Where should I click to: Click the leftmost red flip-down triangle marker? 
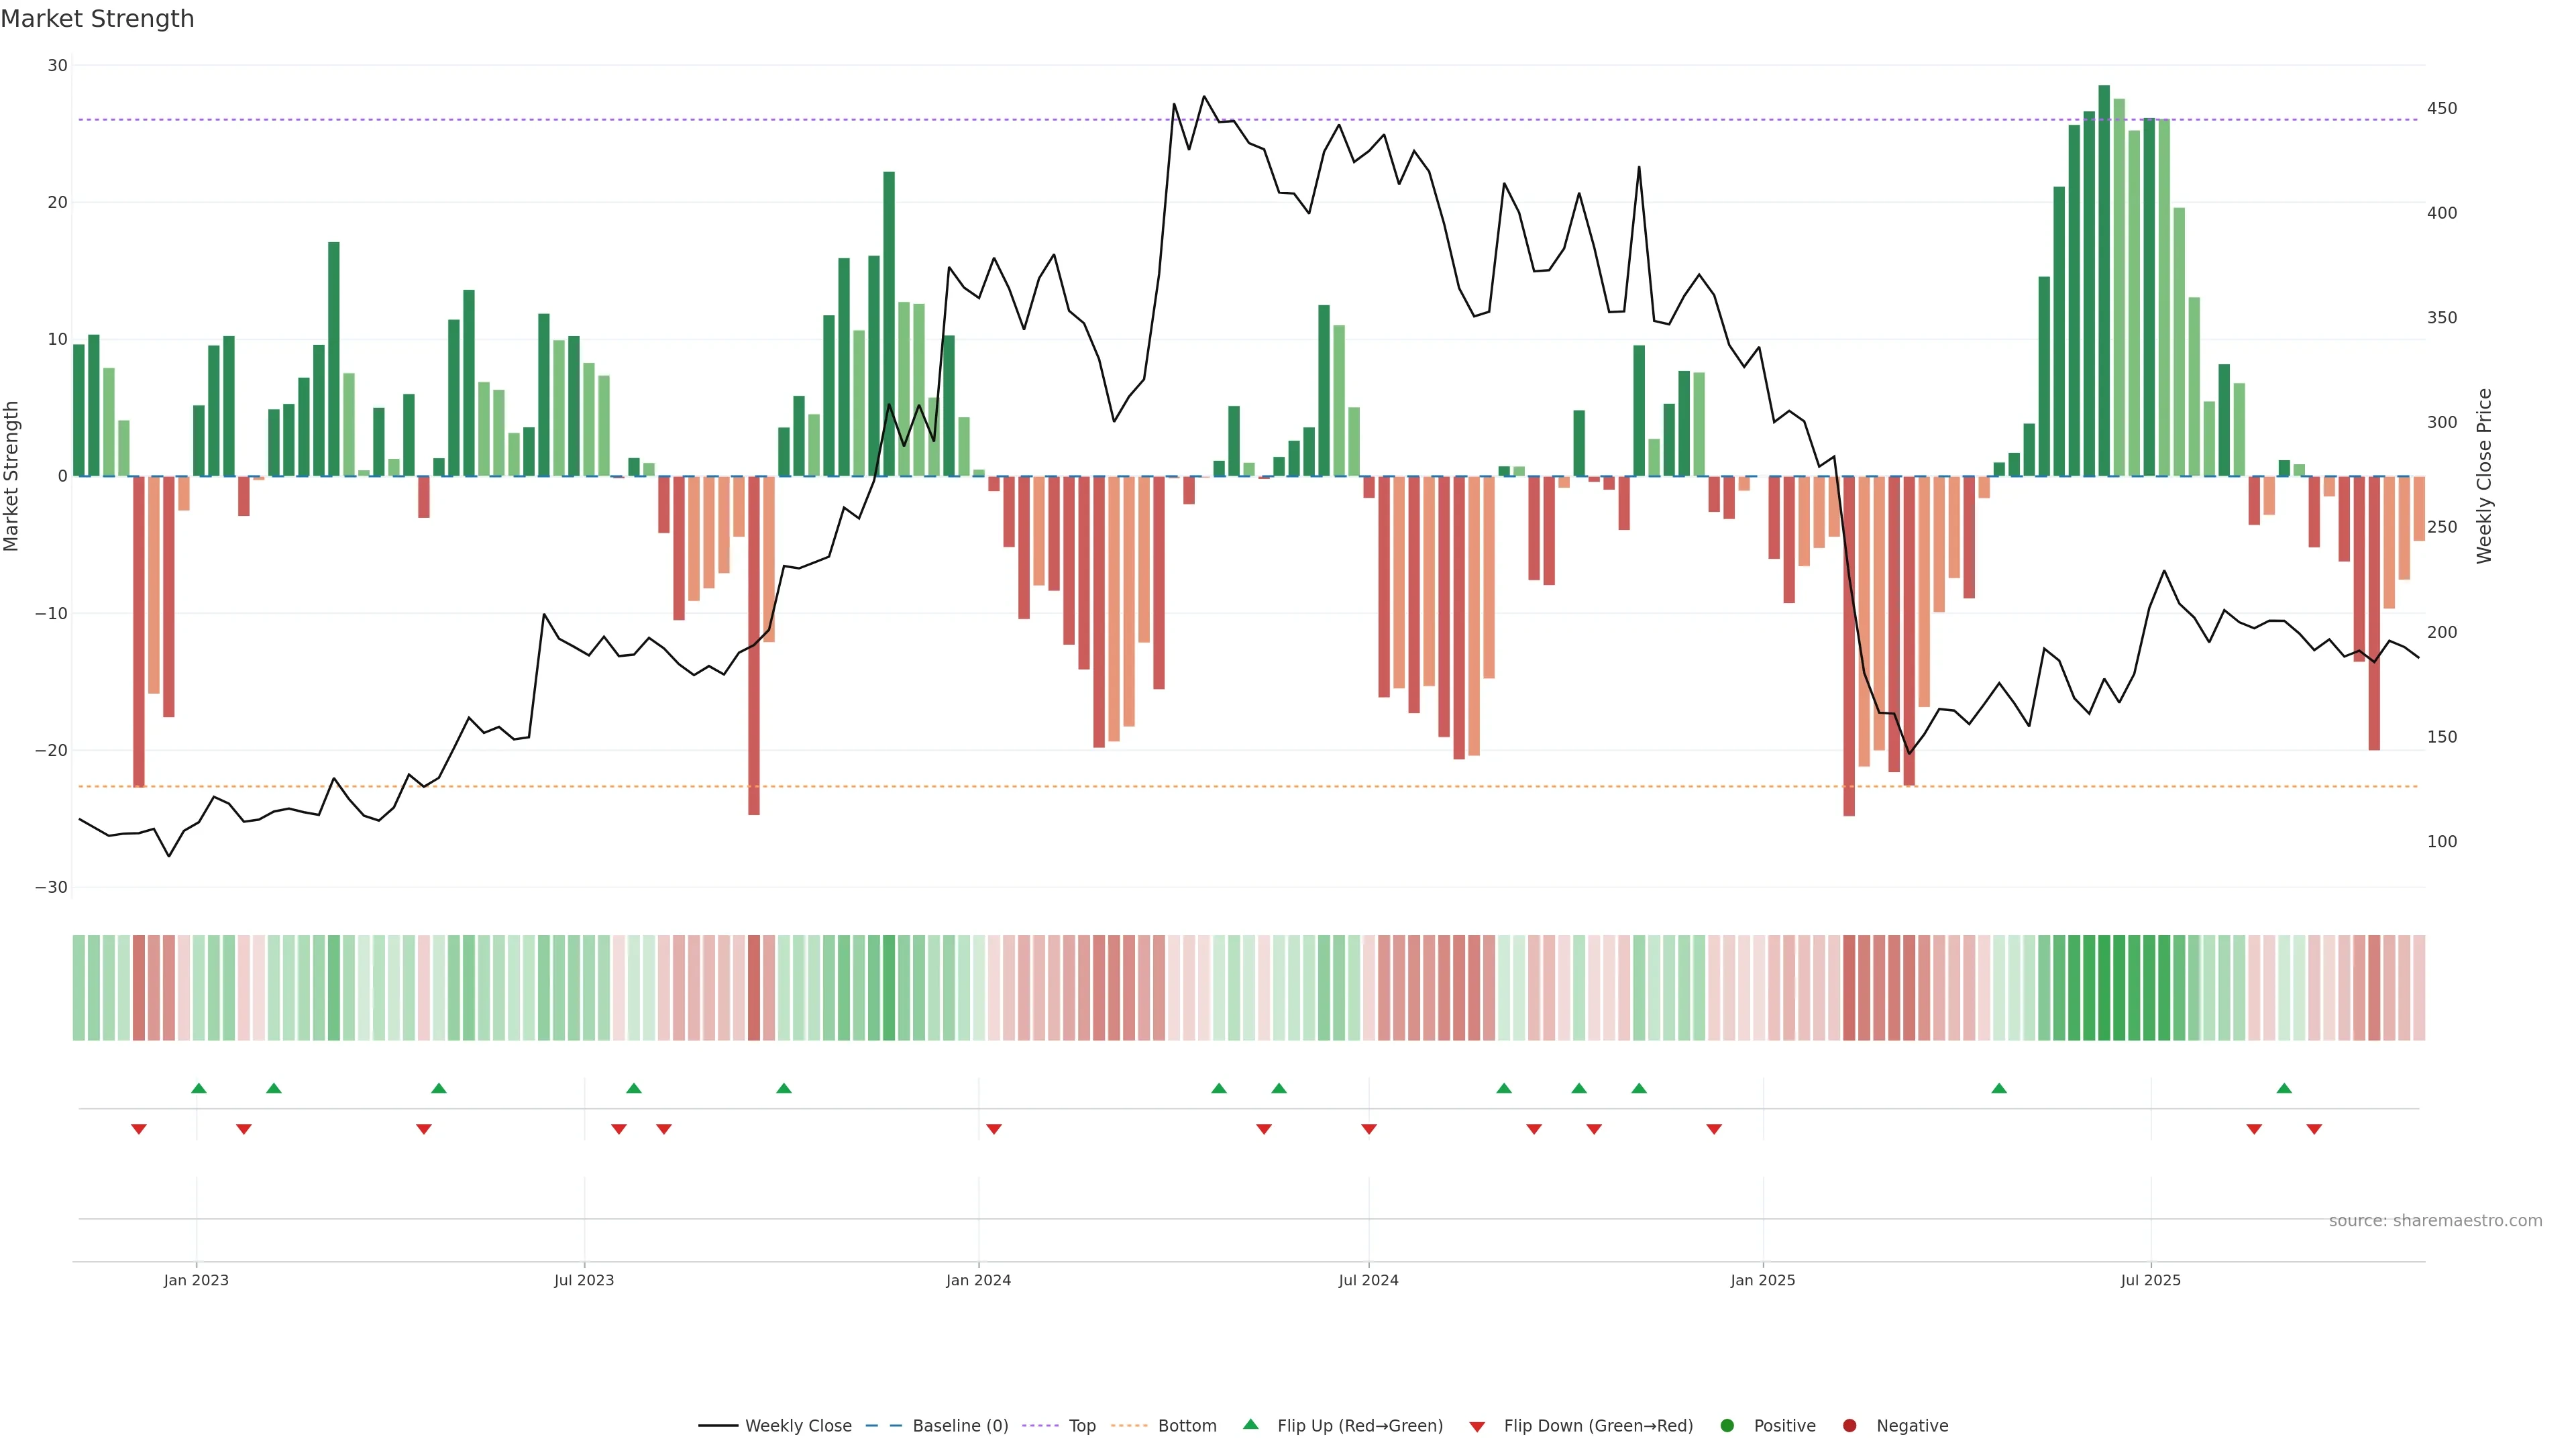point(139,1129)
